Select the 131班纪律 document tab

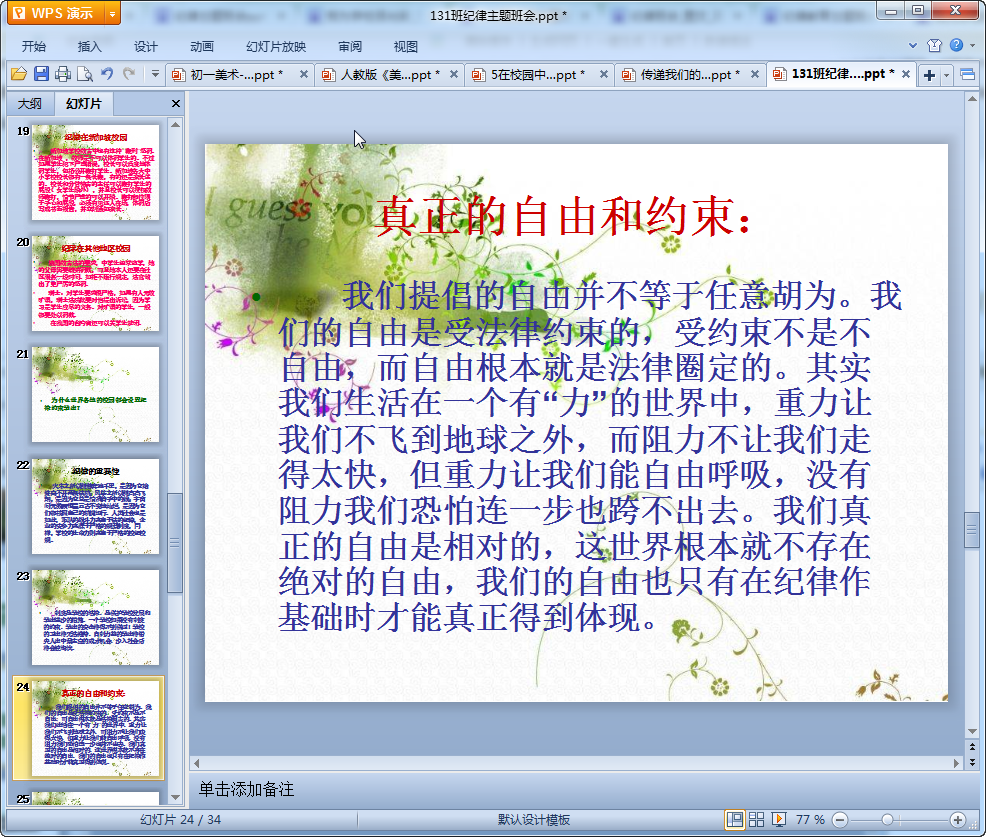842,74
